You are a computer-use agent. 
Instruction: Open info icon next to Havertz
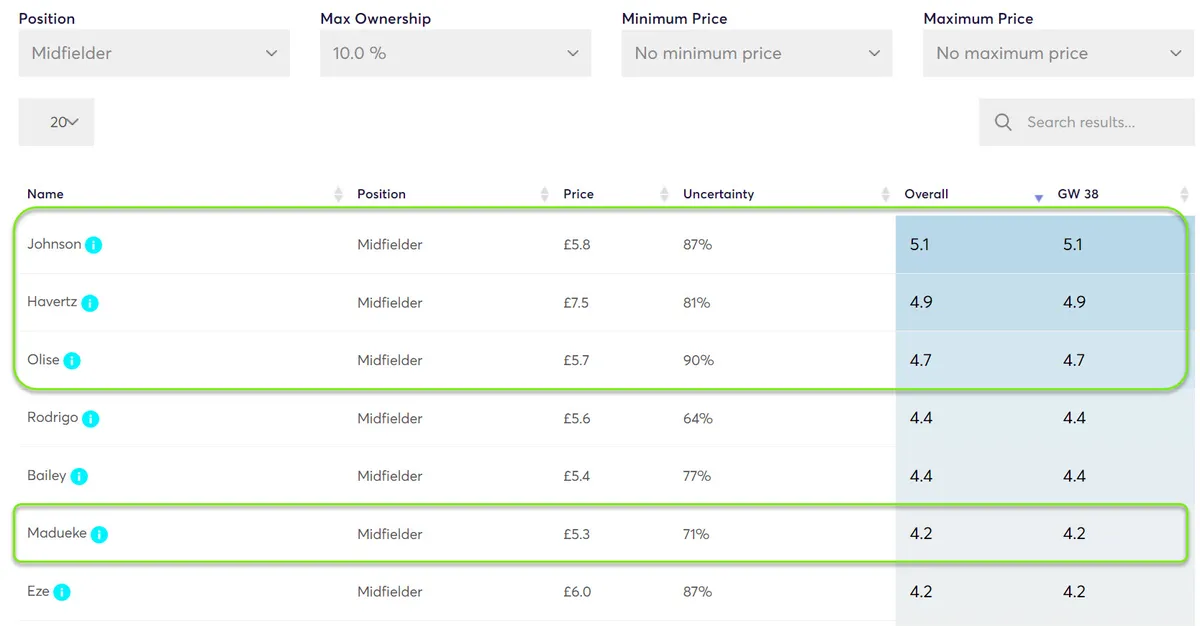click(x=90, y=303)
